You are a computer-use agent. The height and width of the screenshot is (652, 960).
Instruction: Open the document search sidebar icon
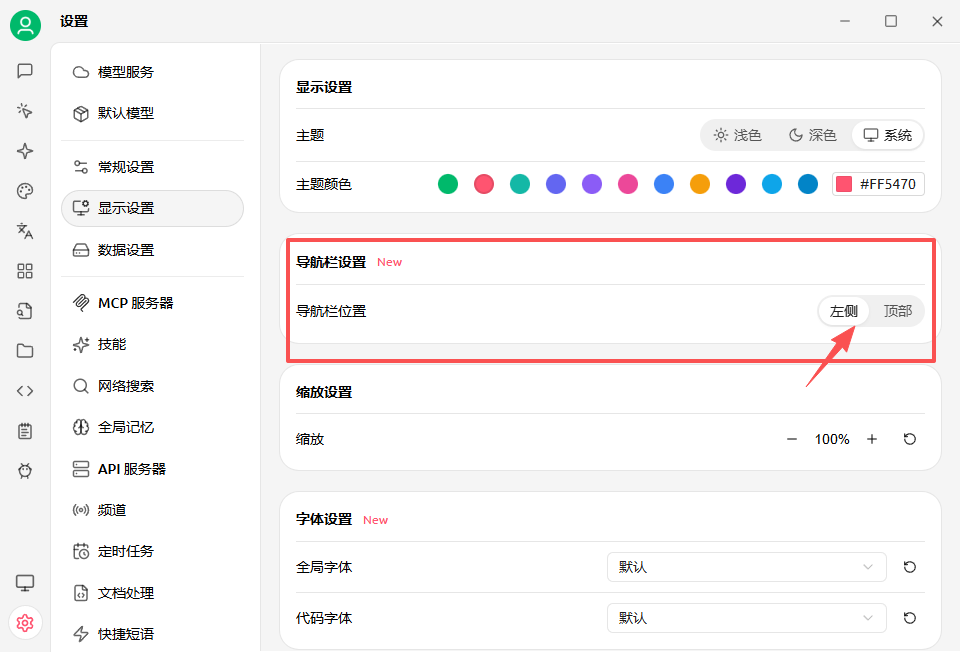[25, 311]
